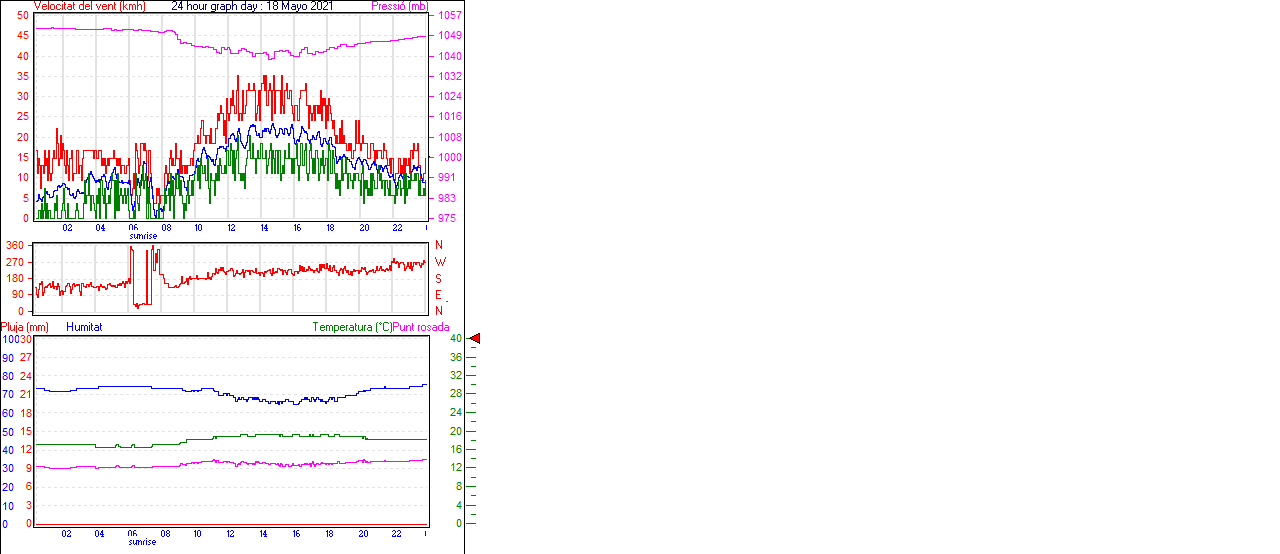The height and width of the screenshot is (554, 1280).
Task: Click the 'W' compass label on direction graph
Action: (439, 262)
